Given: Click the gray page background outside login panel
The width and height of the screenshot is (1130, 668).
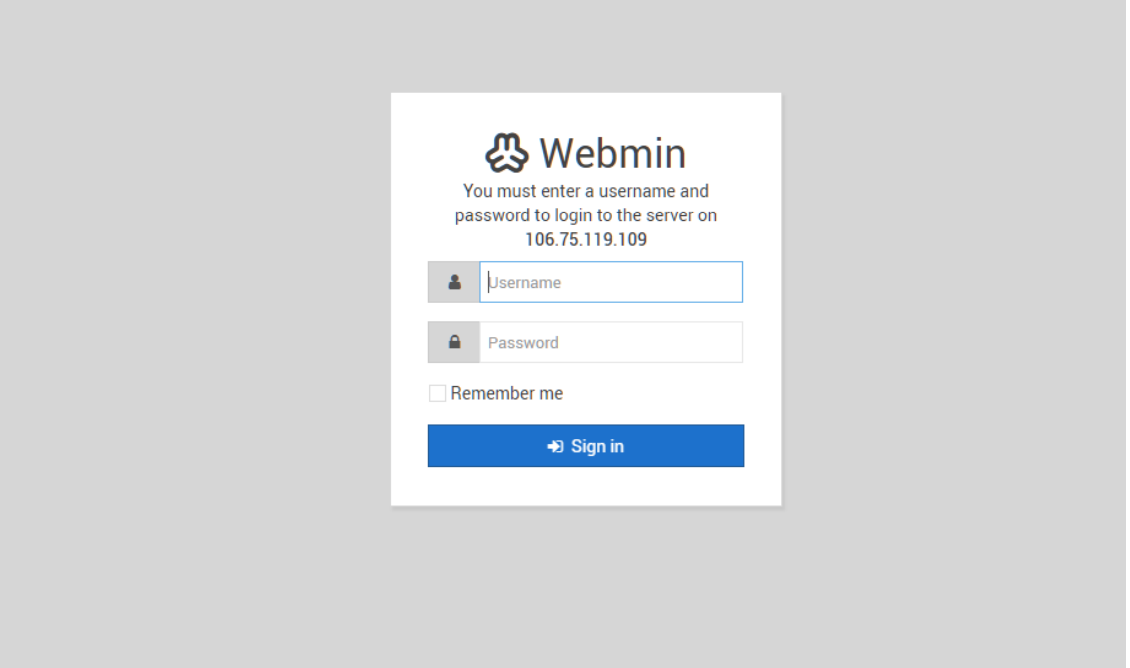Looking at the screenshot, I should tap(195, 331).
